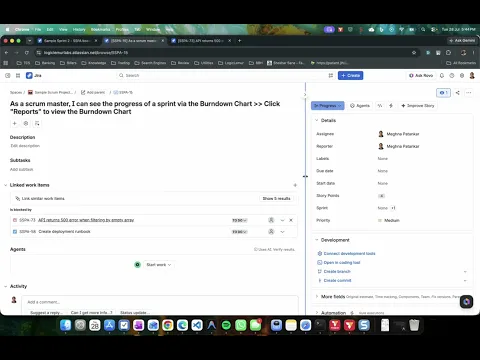Collapse the Development section
This screenshot has width=480, height=360.
317,240
